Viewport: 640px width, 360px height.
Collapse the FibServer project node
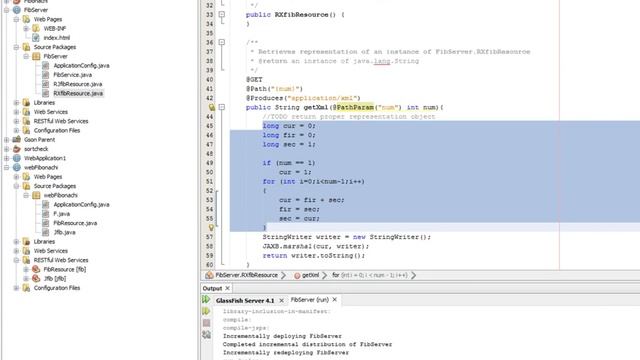(7, 10)
